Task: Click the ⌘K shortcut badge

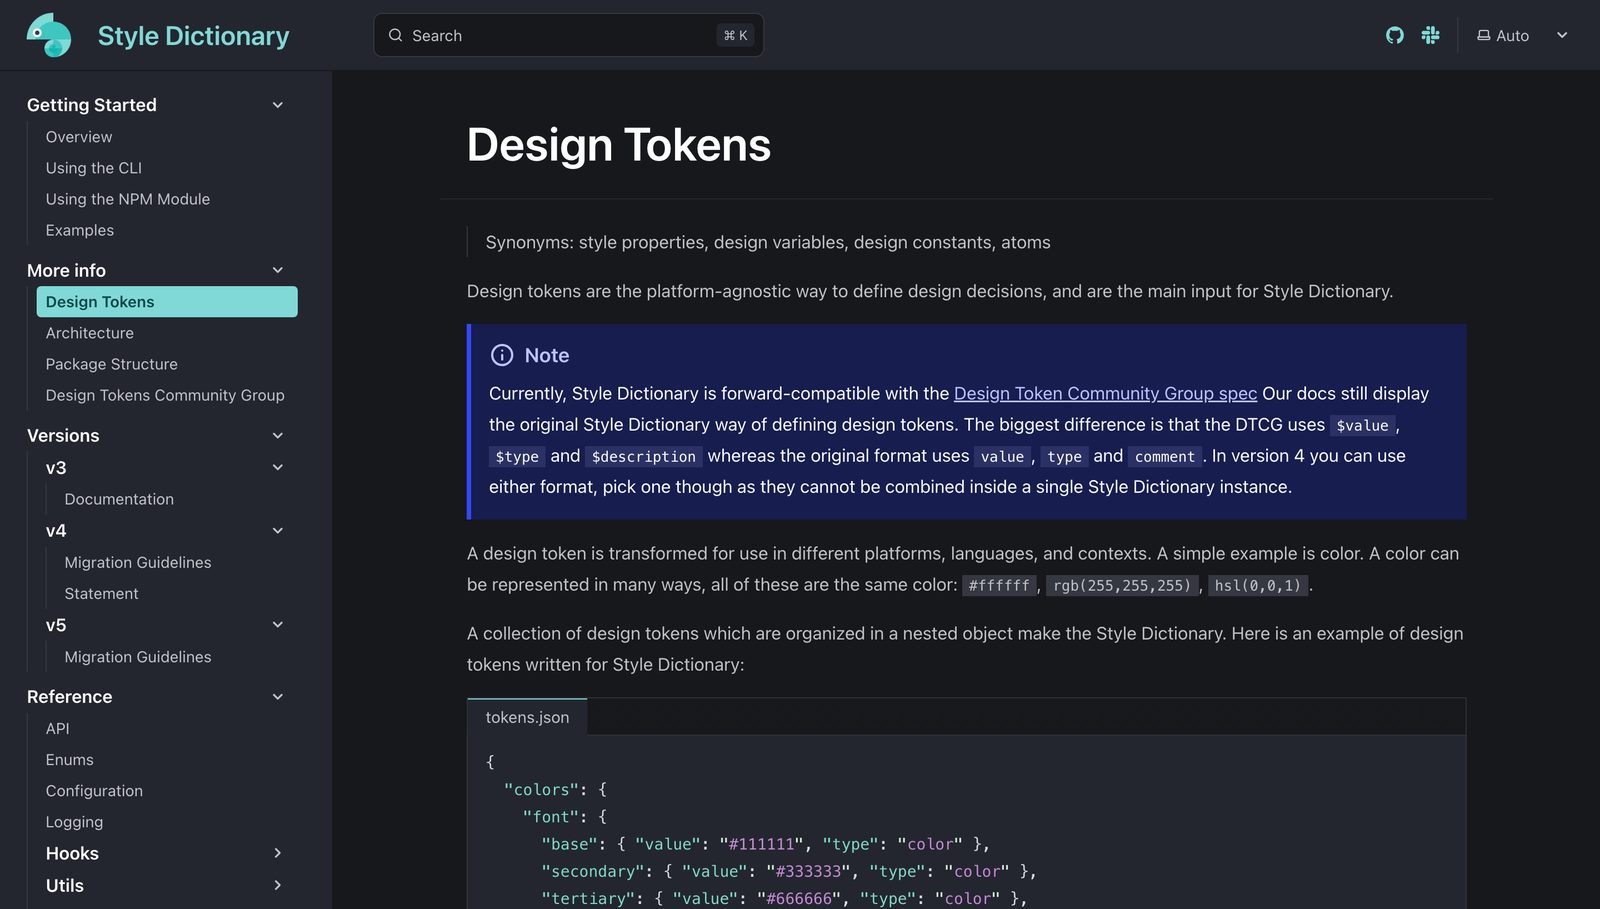Action: [x=736, y=35]
